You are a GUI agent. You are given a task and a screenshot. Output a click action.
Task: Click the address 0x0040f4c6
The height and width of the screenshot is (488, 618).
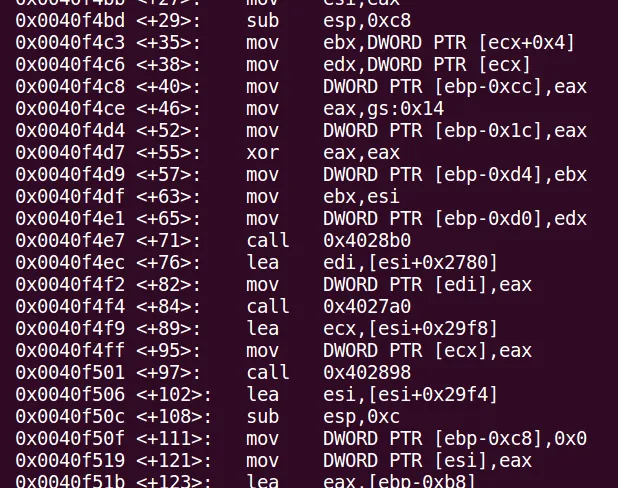(x=70, y=65)
